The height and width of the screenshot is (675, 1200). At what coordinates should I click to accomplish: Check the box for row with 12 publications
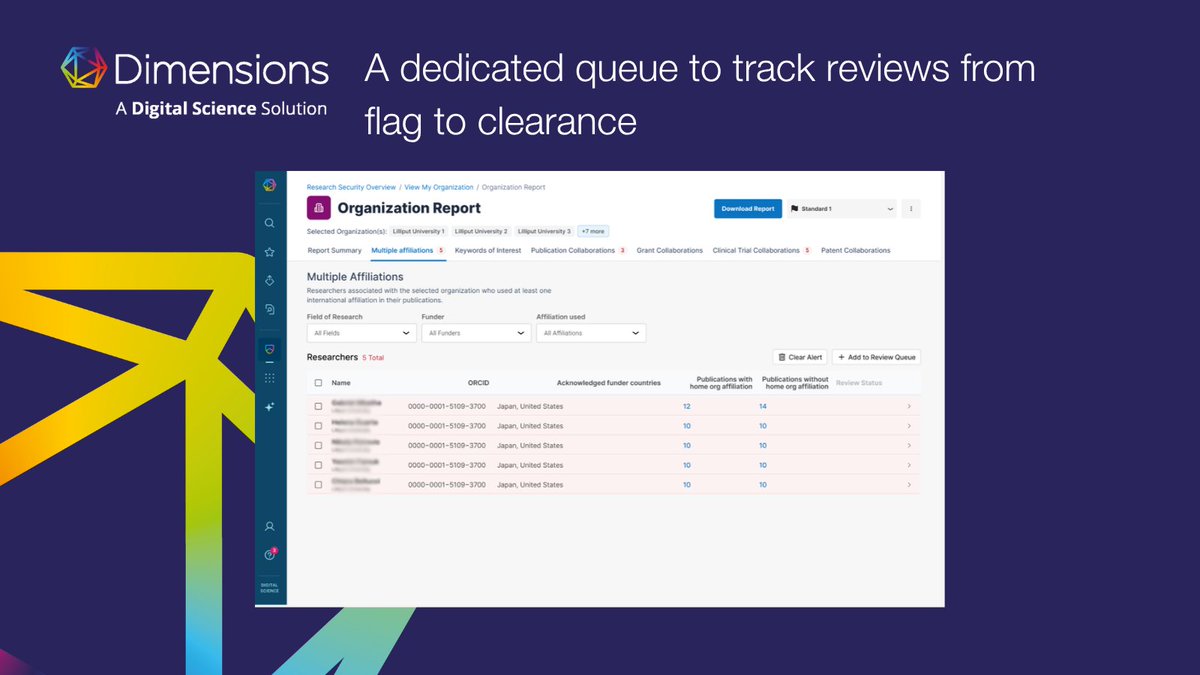click(318, 406)
